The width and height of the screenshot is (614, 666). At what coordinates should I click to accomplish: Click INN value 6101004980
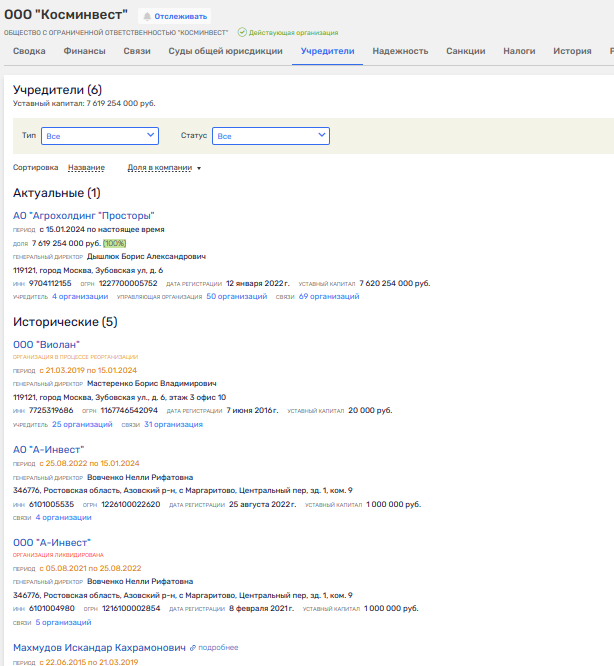52,608
